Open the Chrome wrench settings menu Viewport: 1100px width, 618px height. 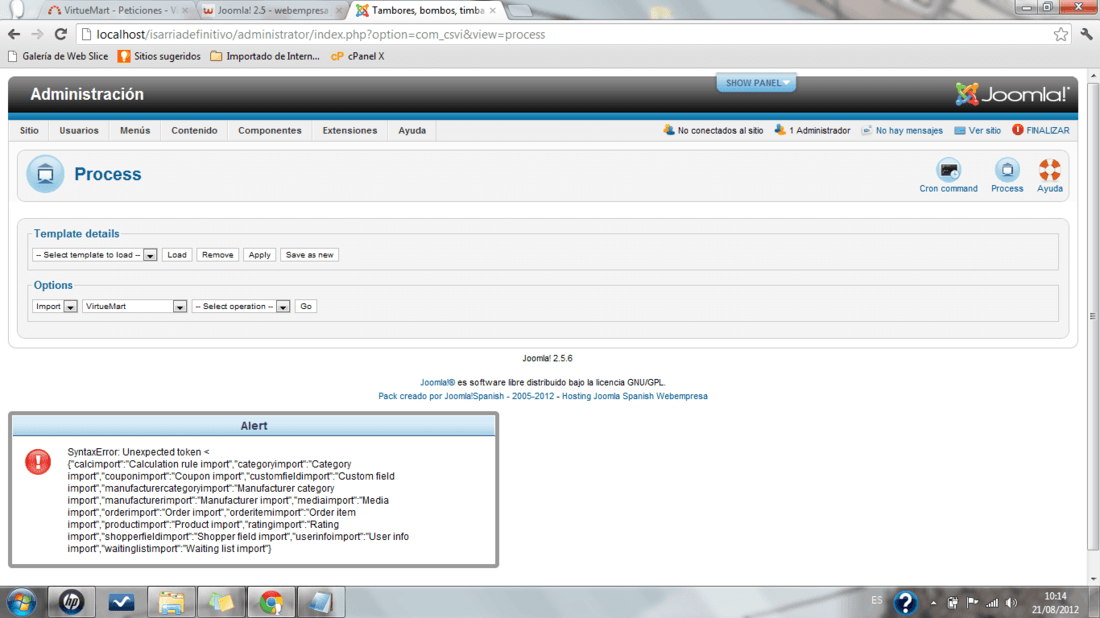(x=1087, y=34)
